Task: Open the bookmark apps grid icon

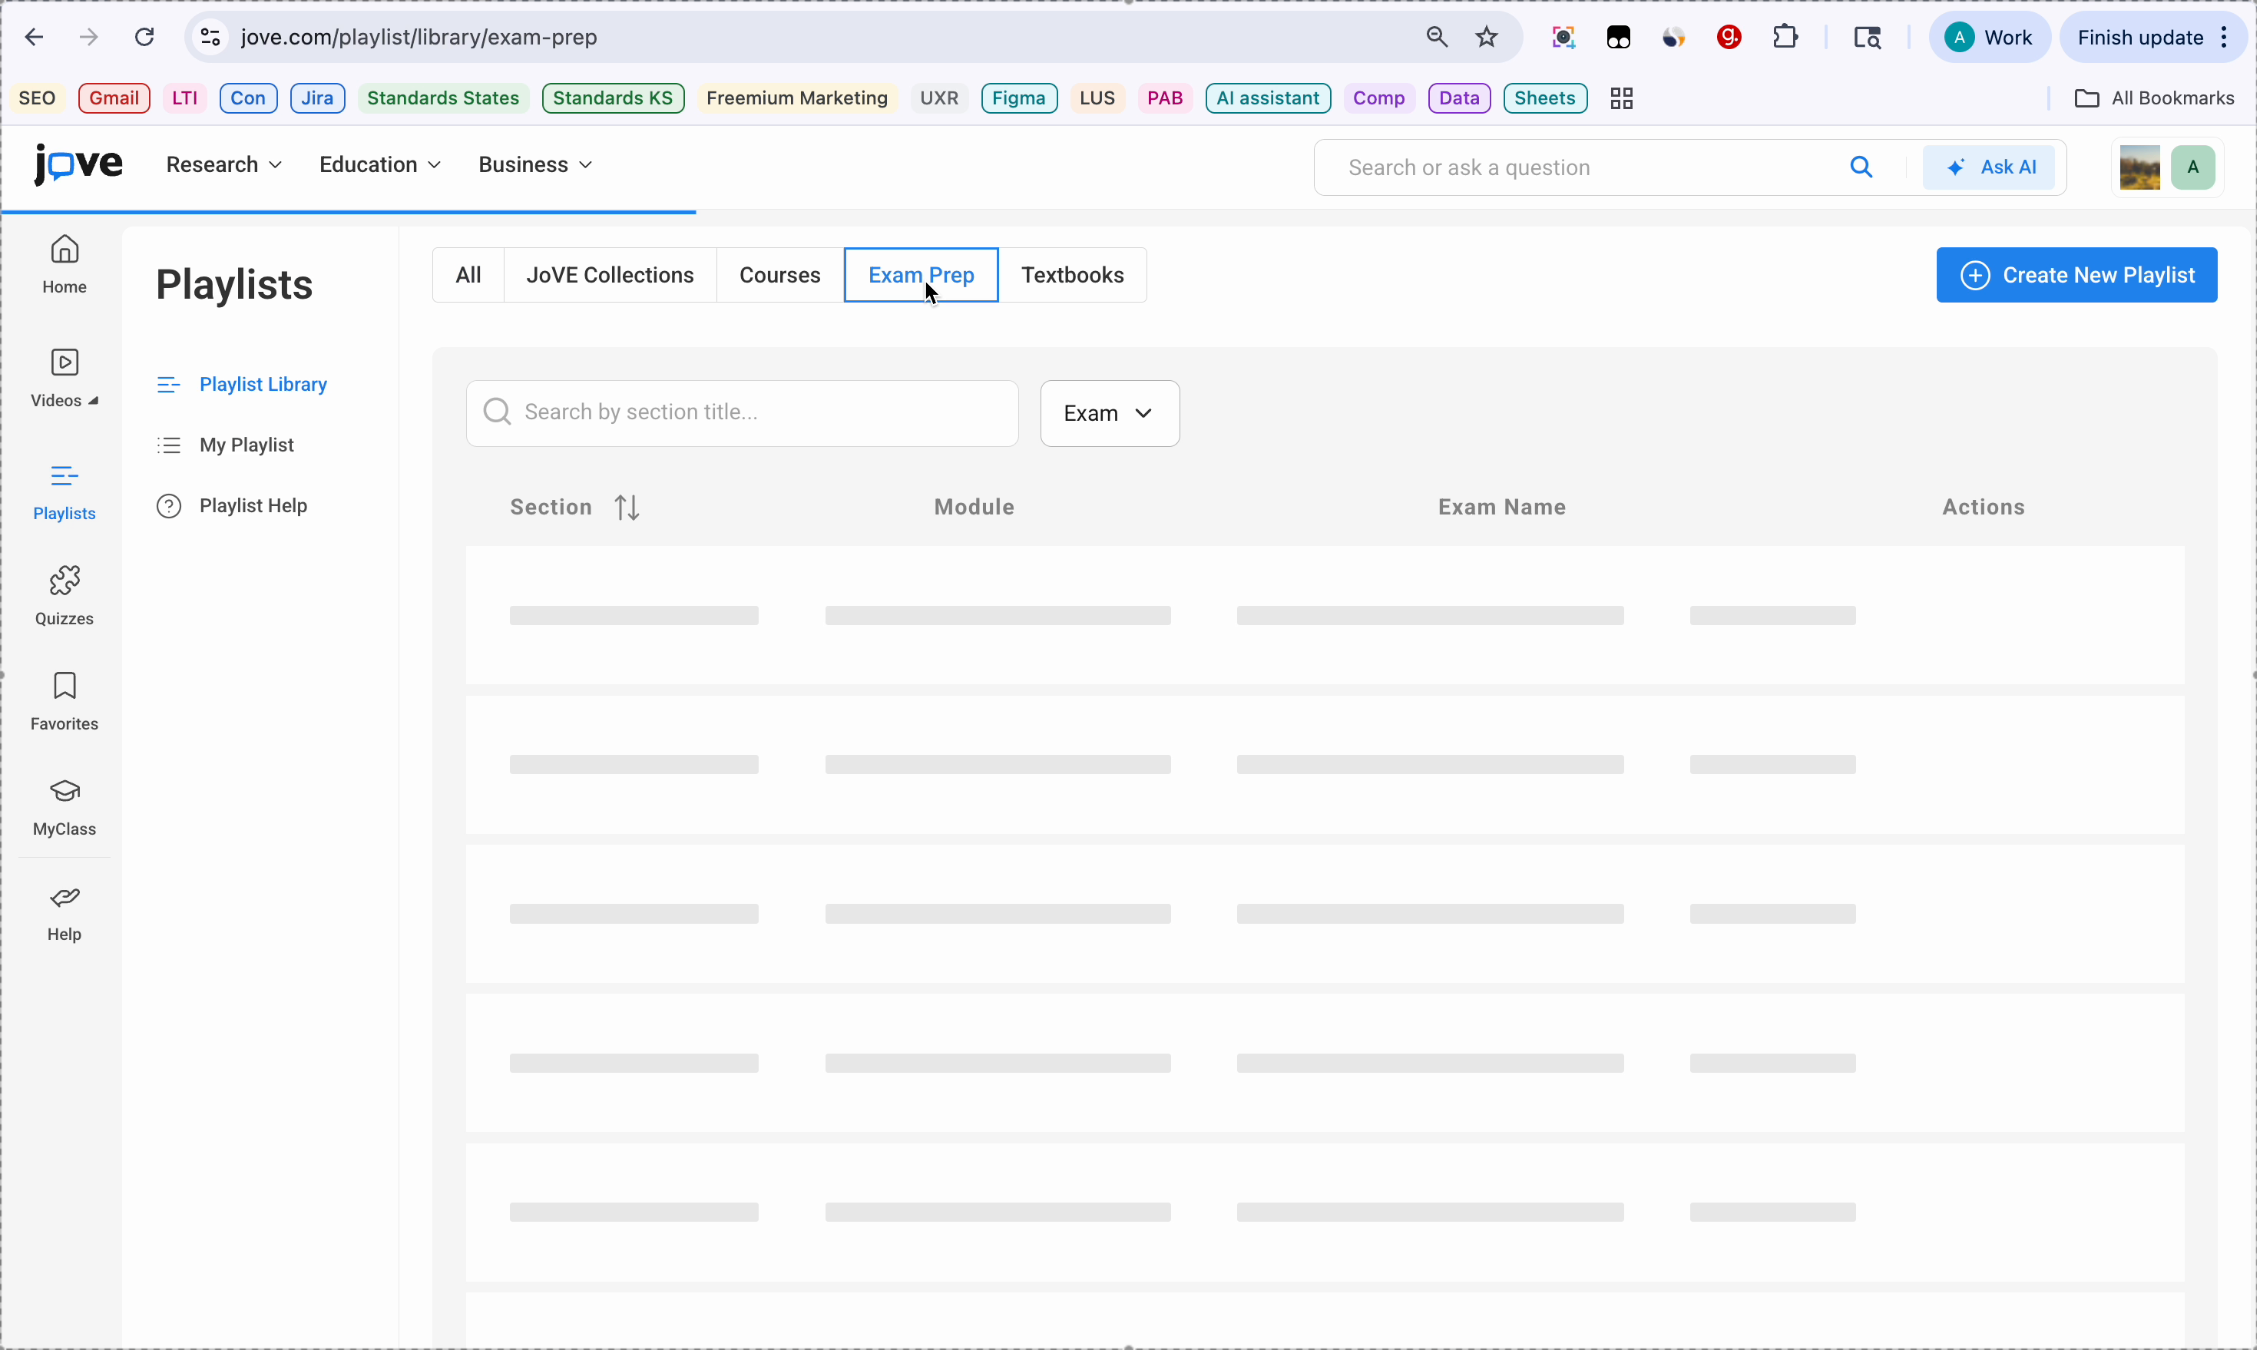Action: click(1622, 98)
